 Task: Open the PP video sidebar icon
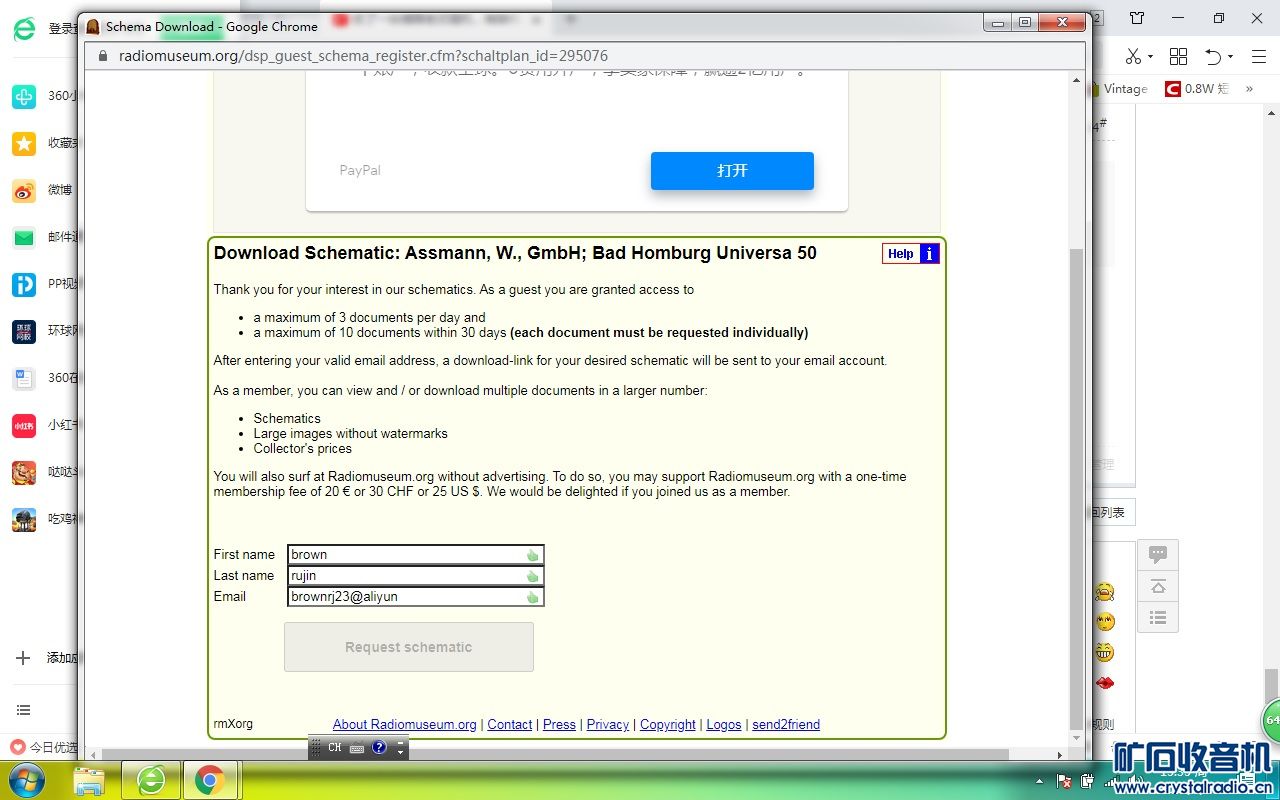tap(24, 284)
